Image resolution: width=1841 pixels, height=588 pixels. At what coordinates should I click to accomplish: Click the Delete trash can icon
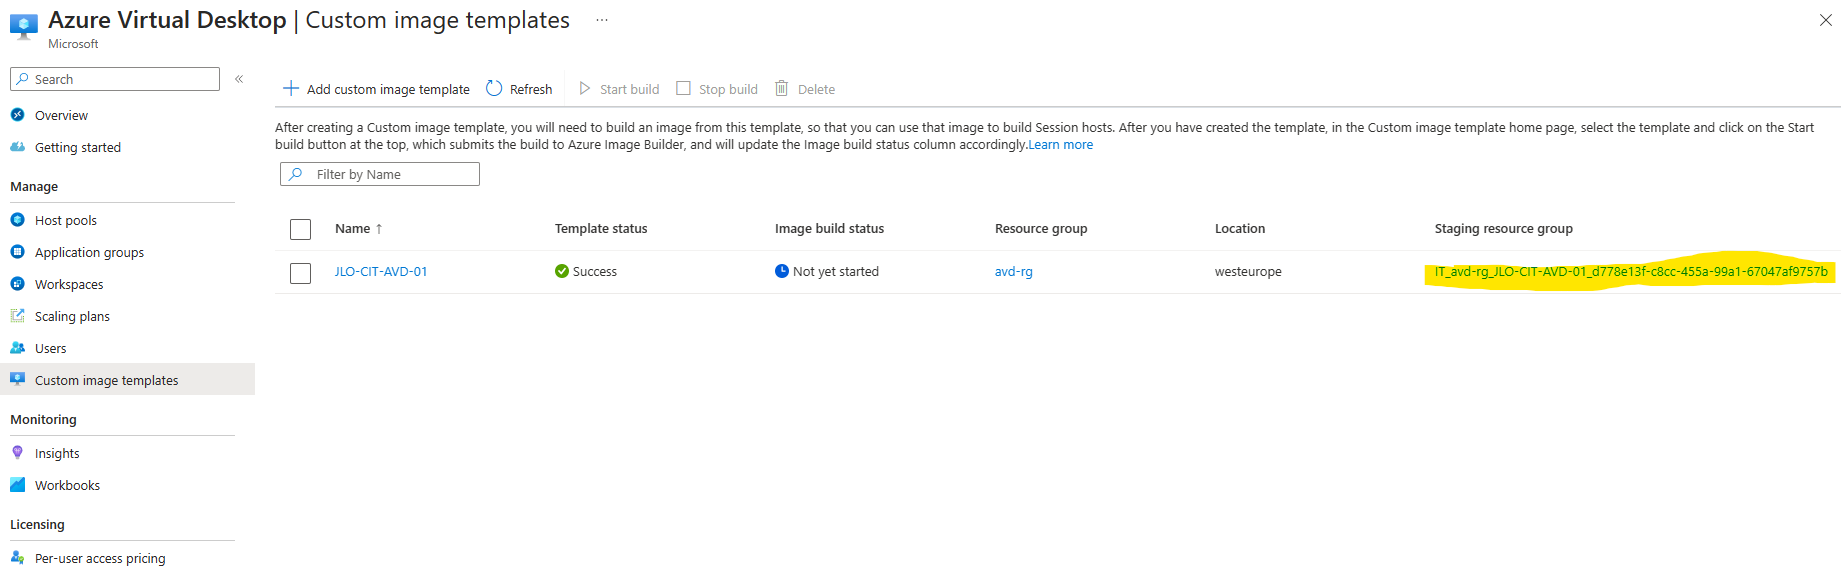[x=782, y=88]
